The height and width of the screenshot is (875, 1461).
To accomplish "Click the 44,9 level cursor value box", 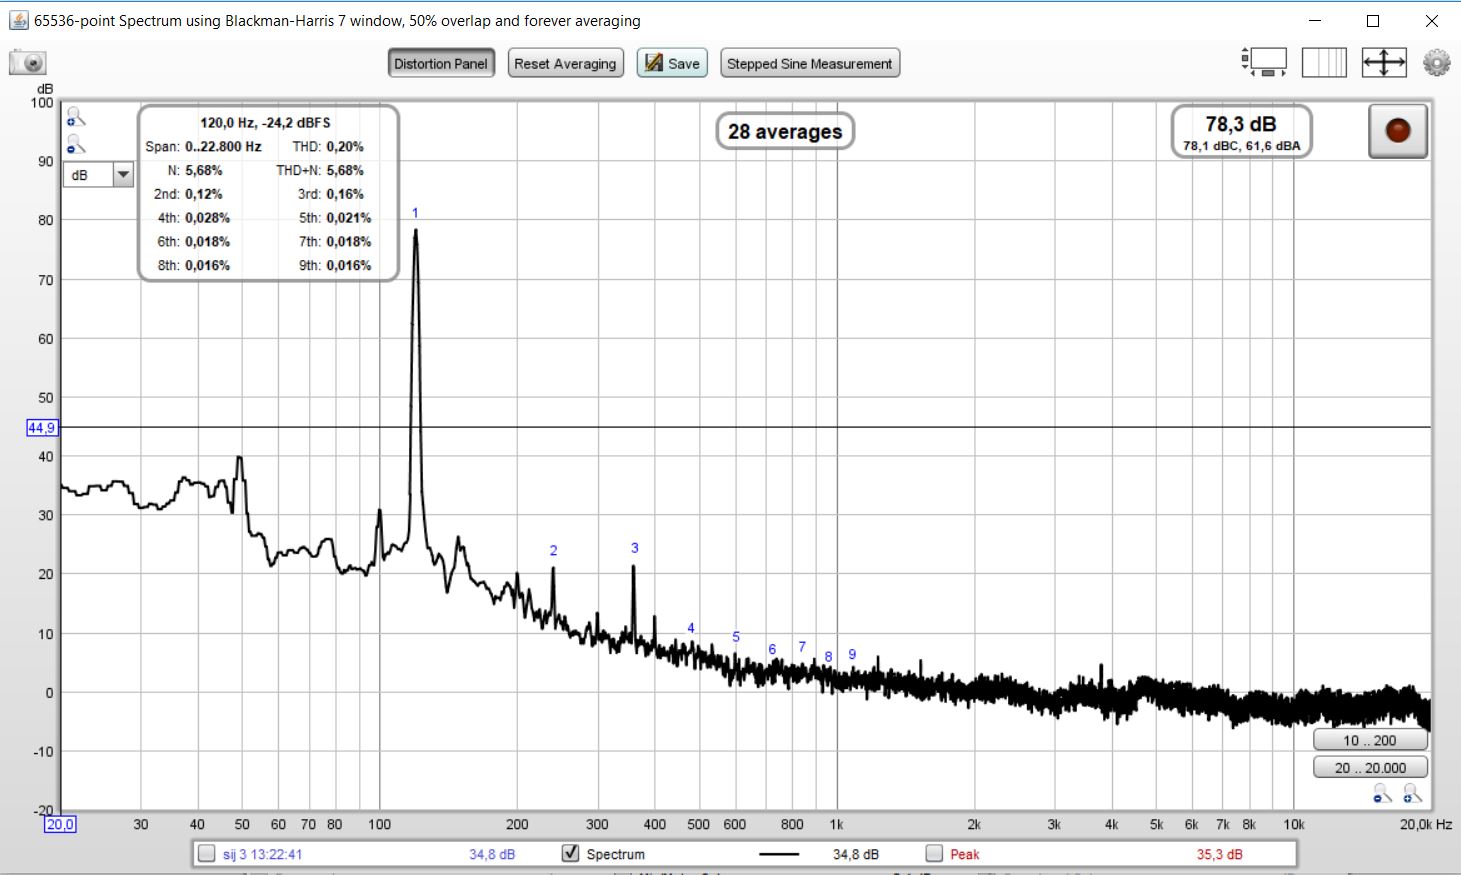I will tap(42, 428).
